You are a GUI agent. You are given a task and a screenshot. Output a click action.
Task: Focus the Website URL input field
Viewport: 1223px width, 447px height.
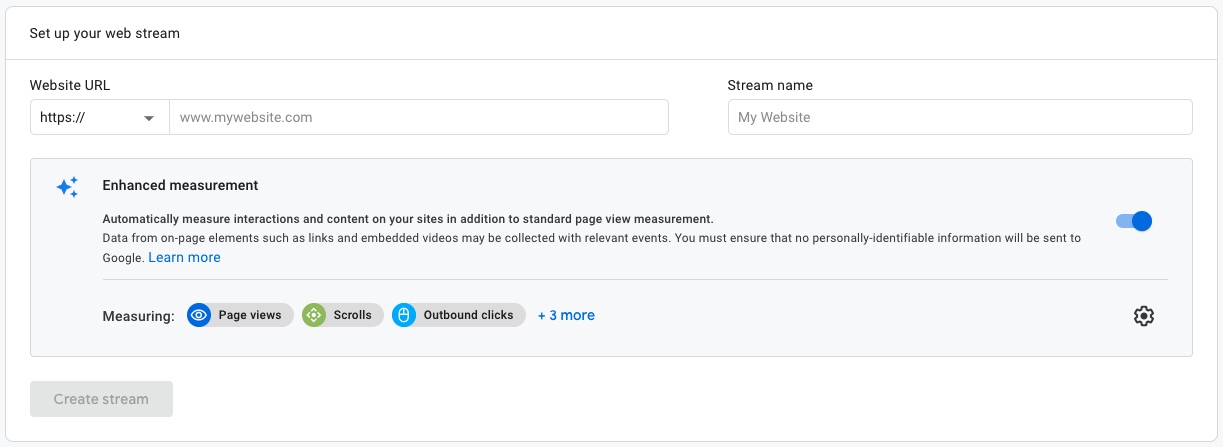[418, 117]
